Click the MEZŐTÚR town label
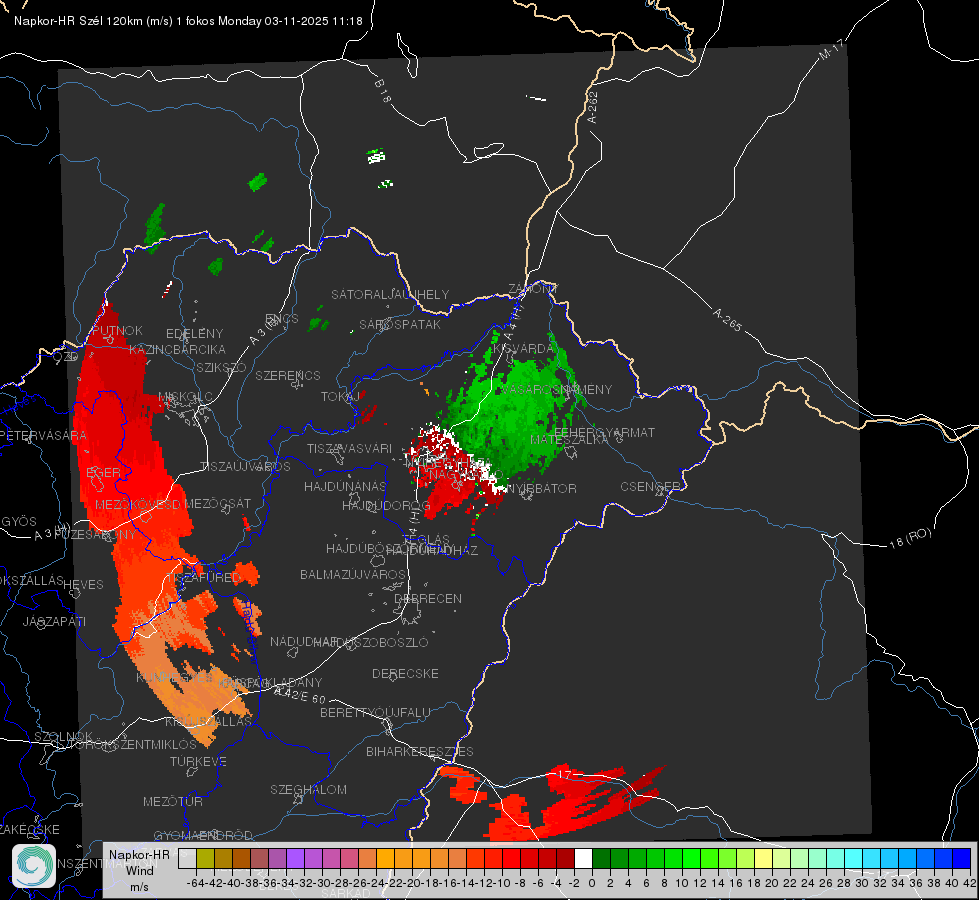Image resolution: width=979 pixels, height=900 pixels. pyautogui.click(x=173, y=801)
